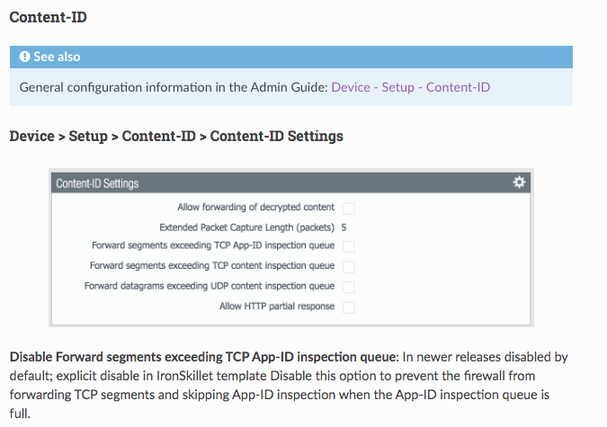This screenshot has width=607, height=427.
Task: Click the info icon beside See also
Action: (x=25, y=57)
